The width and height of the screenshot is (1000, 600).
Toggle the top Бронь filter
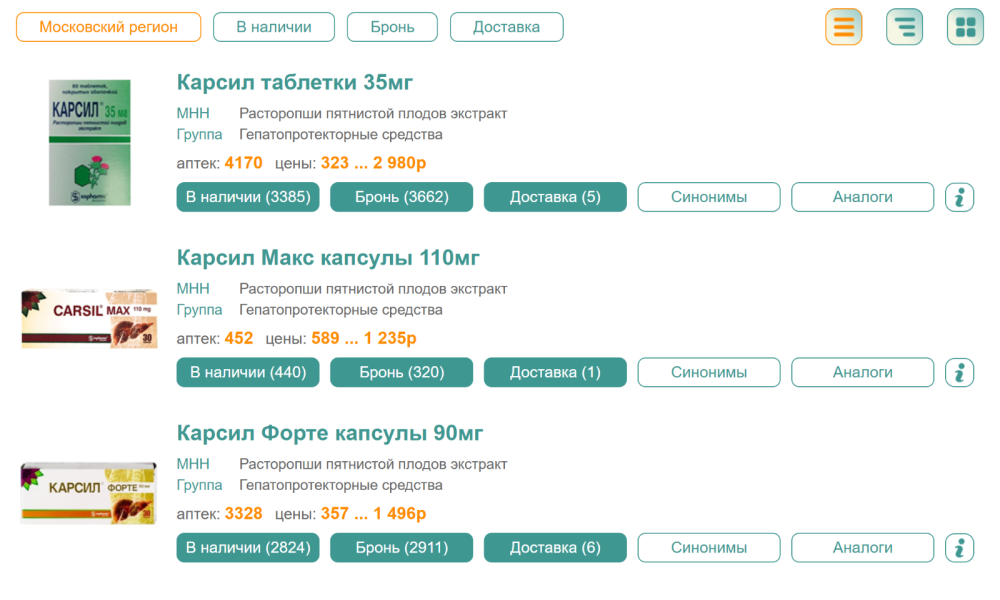point(392,27)
